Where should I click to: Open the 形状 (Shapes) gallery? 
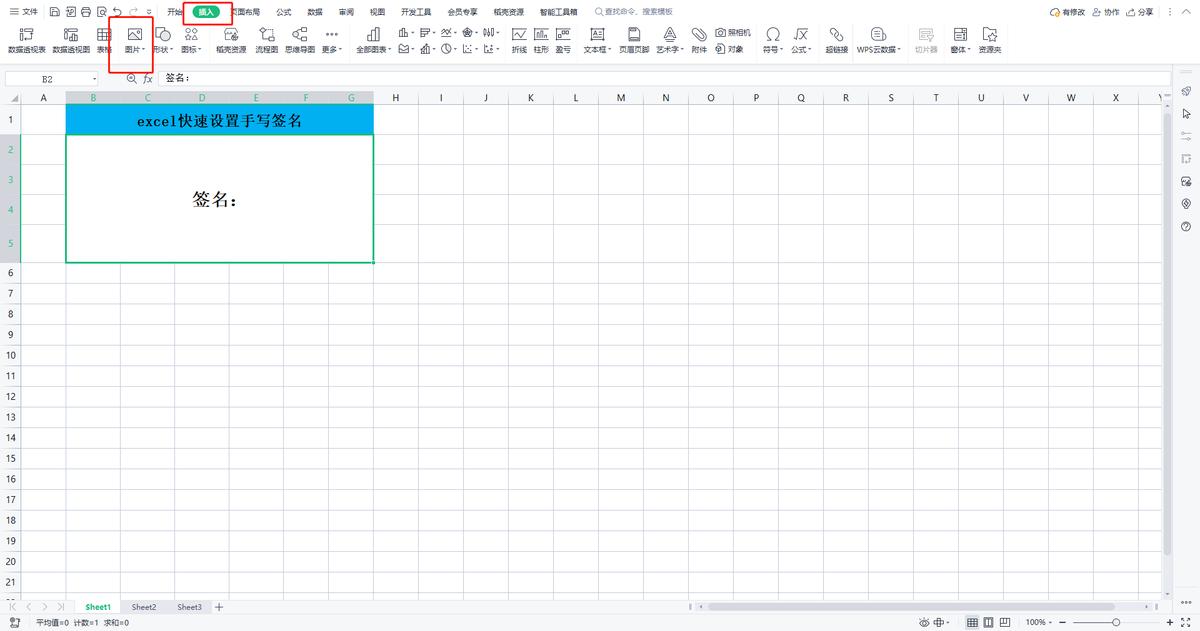(x=162, y=40)
